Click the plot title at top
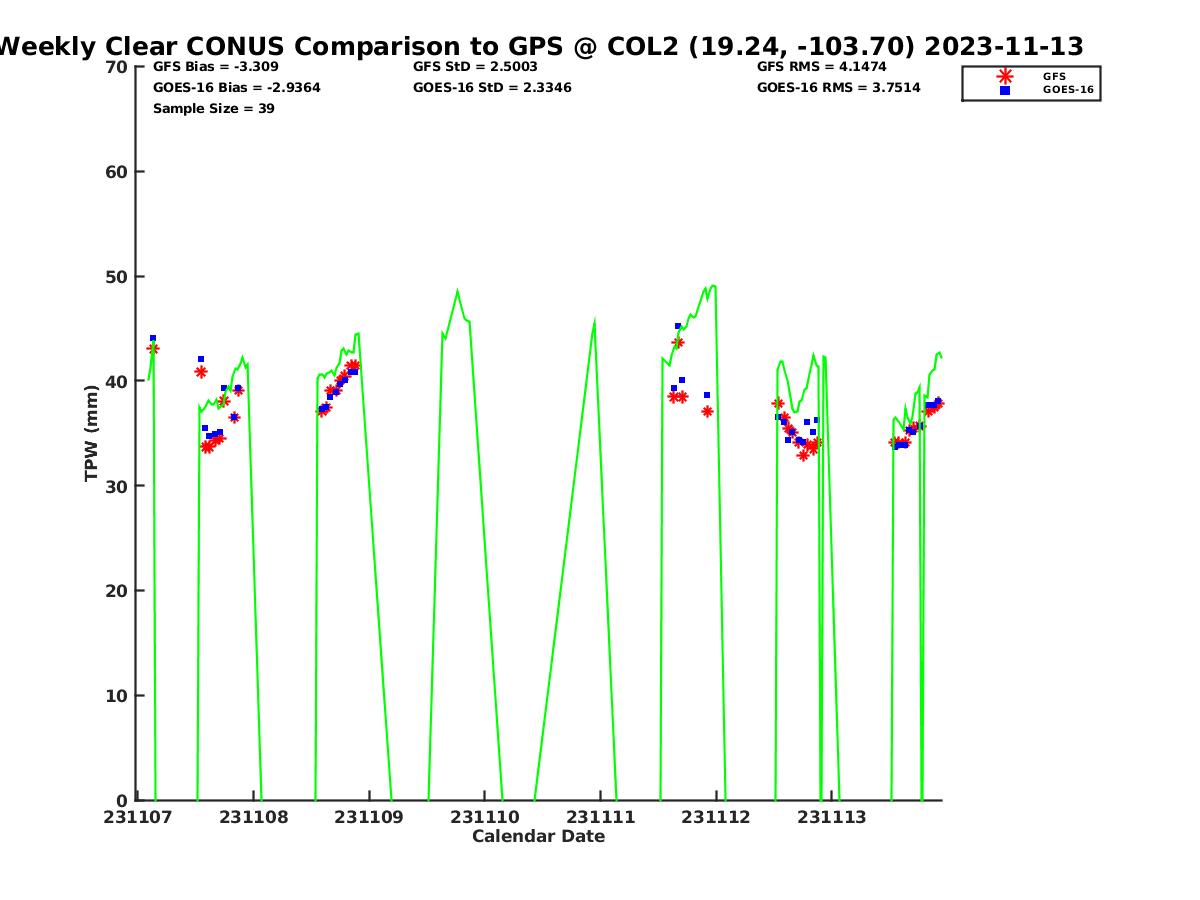 [540, 46]
